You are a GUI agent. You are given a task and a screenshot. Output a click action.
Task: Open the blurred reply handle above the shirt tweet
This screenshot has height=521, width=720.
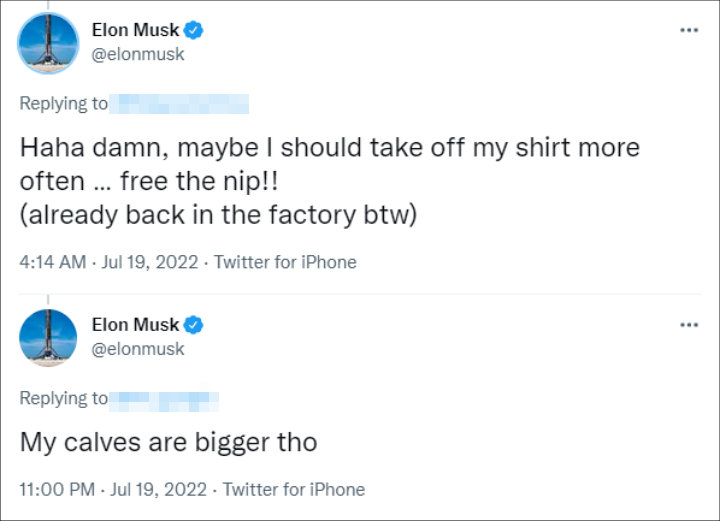click(179, 103)
